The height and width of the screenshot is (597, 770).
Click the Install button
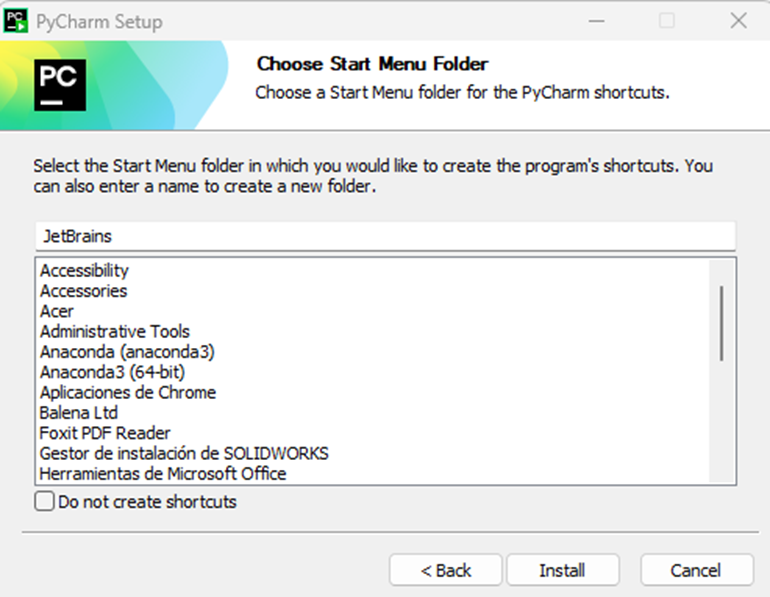(562, 570)
